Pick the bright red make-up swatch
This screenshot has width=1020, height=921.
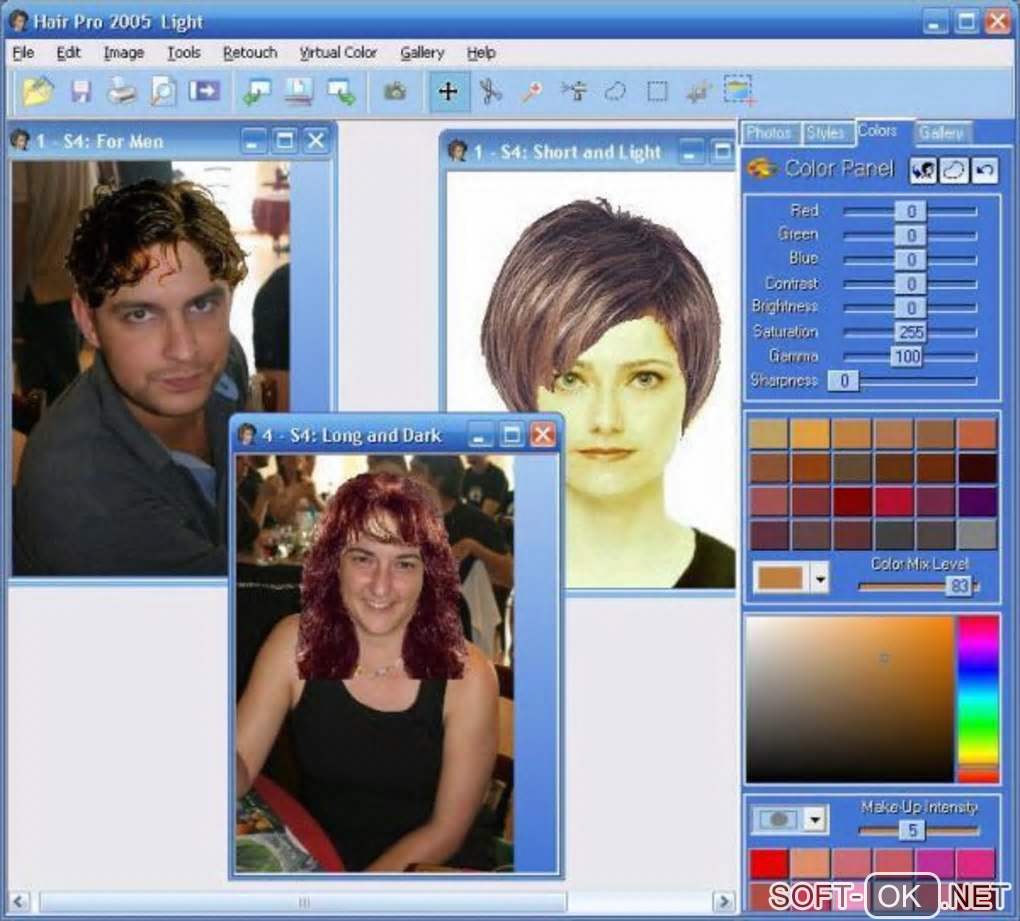coord(770,864)
